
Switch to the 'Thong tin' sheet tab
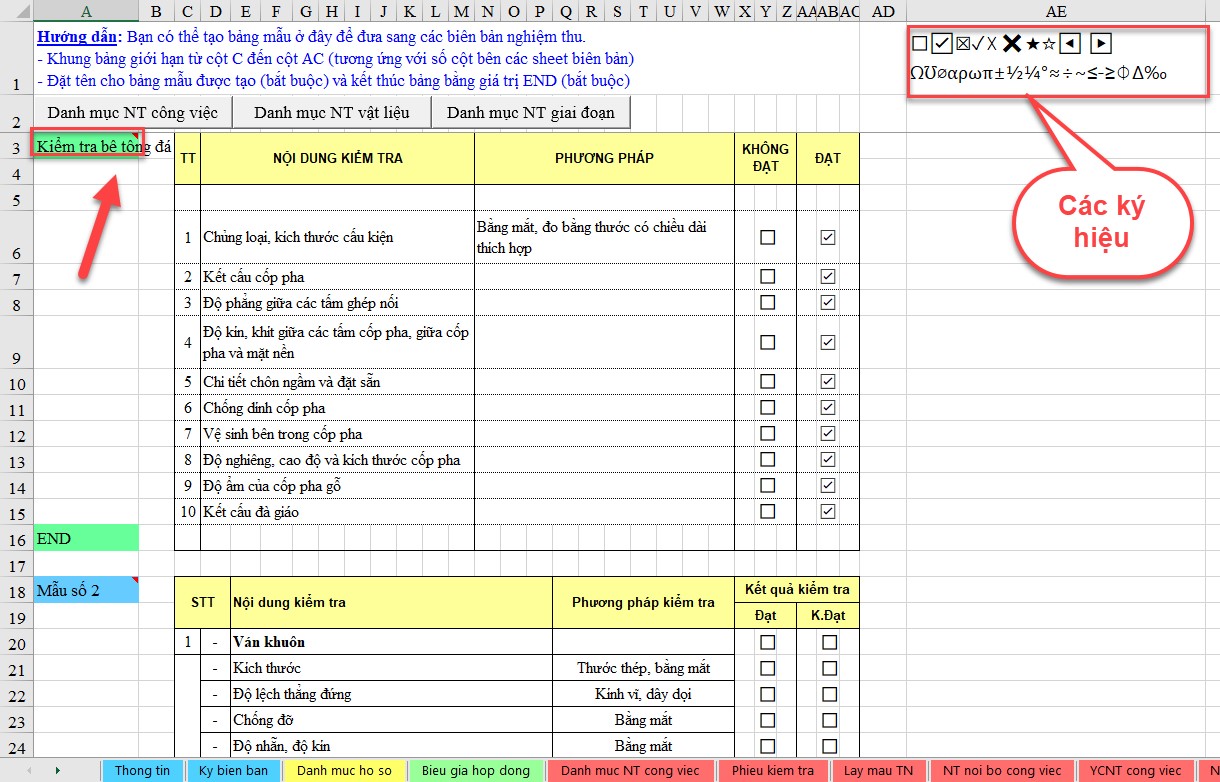[x=142, y=770]
